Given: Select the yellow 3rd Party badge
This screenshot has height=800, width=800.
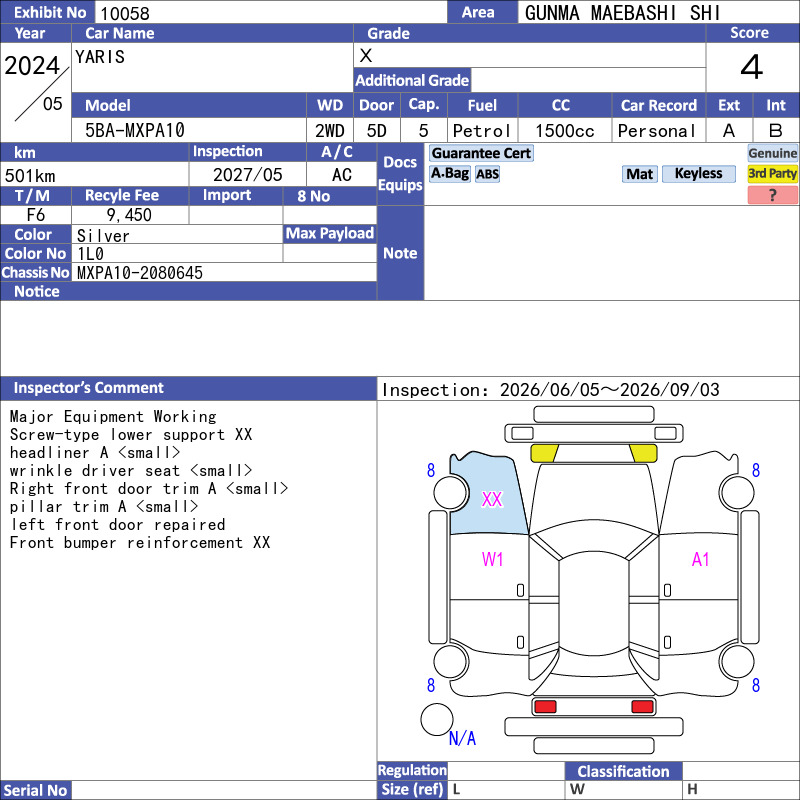Looking at the screenshot, I should click(x=772, y=173).
